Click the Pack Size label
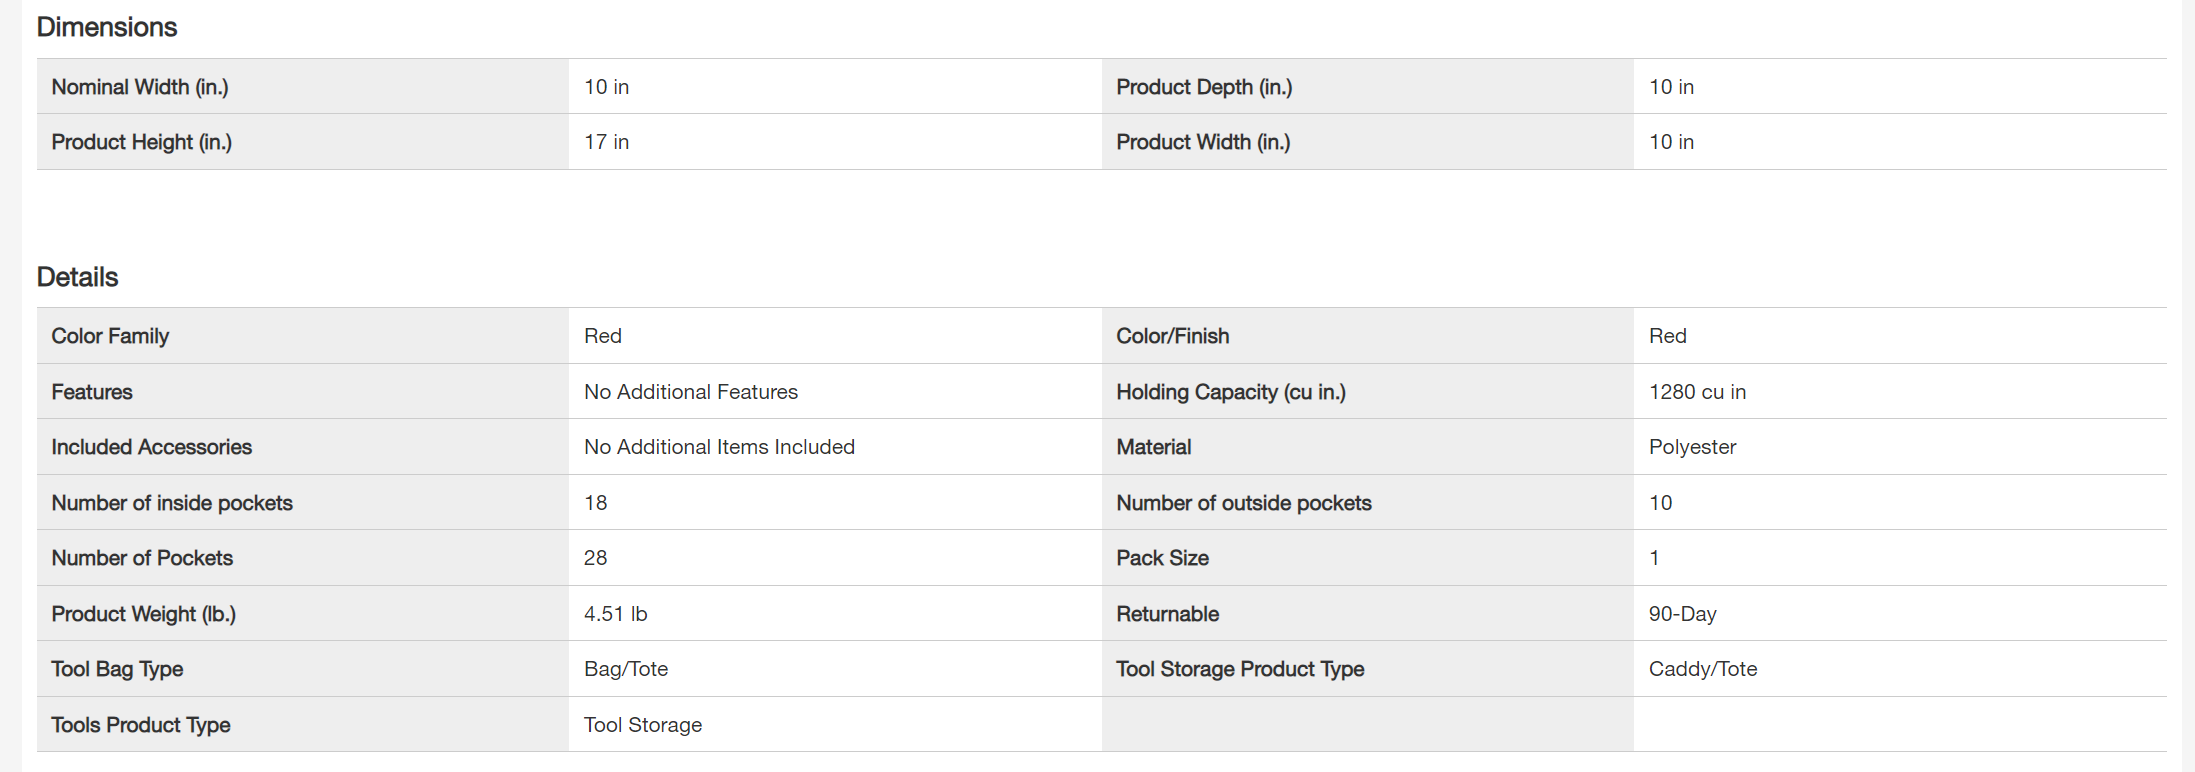The width and height of the screenshot is (2195, 772). 1163,558
